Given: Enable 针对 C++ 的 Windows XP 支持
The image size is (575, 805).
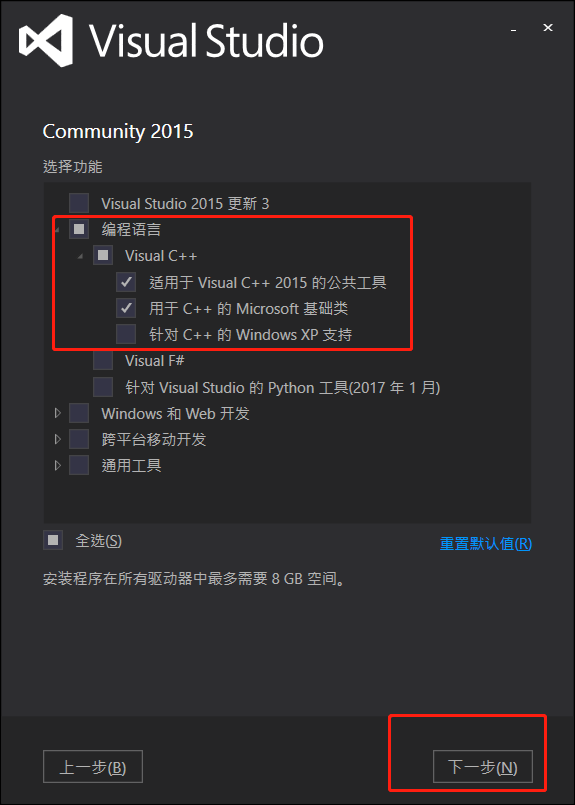Looking at the screenshot, I should point(126,334).
